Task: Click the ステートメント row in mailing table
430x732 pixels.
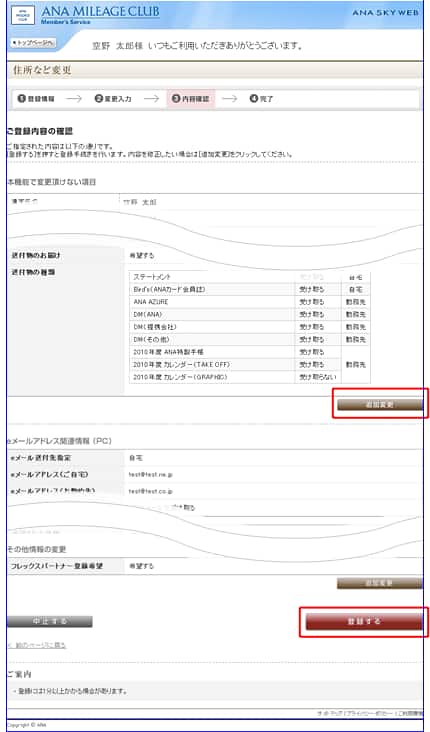Action: click(x=250, y=277)
